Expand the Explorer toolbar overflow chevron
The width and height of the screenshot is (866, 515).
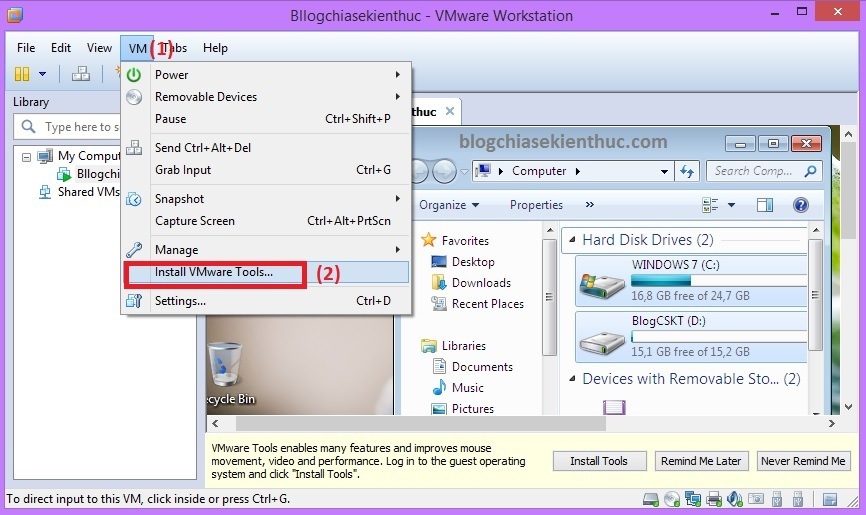[590, 204]
